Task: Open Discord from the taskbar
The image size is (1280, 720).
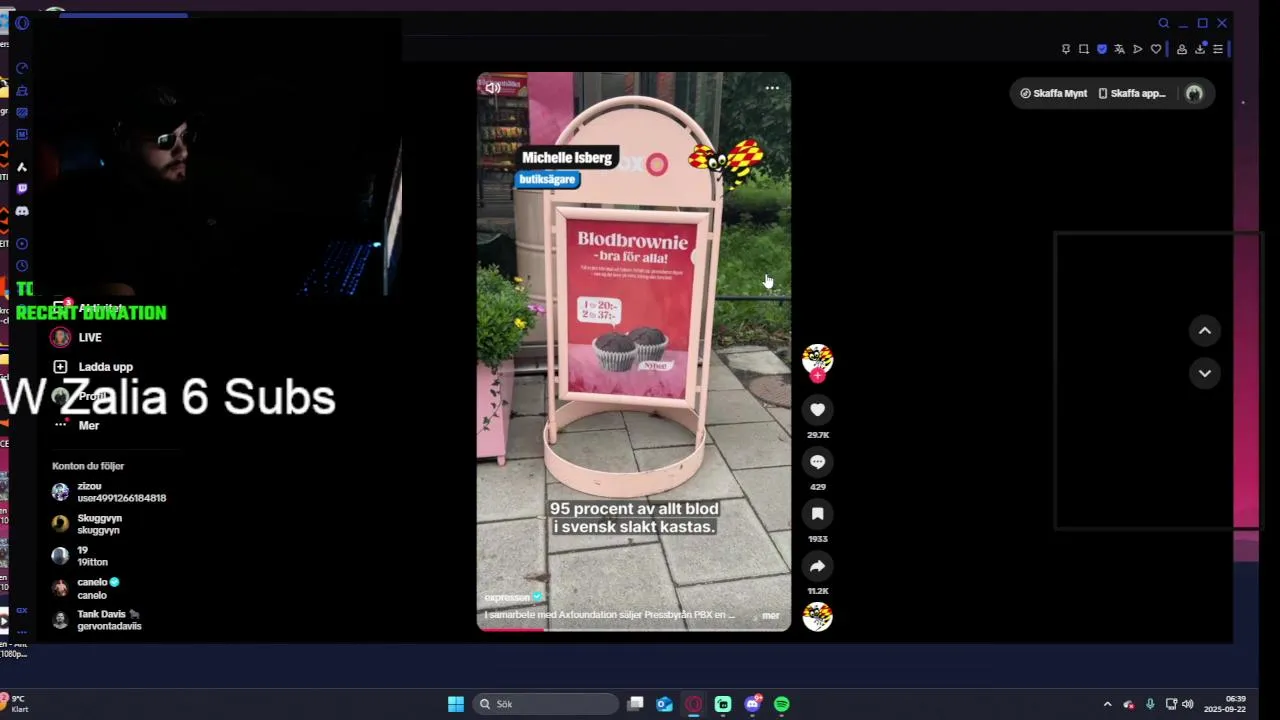Action: (x=752, y=704)
